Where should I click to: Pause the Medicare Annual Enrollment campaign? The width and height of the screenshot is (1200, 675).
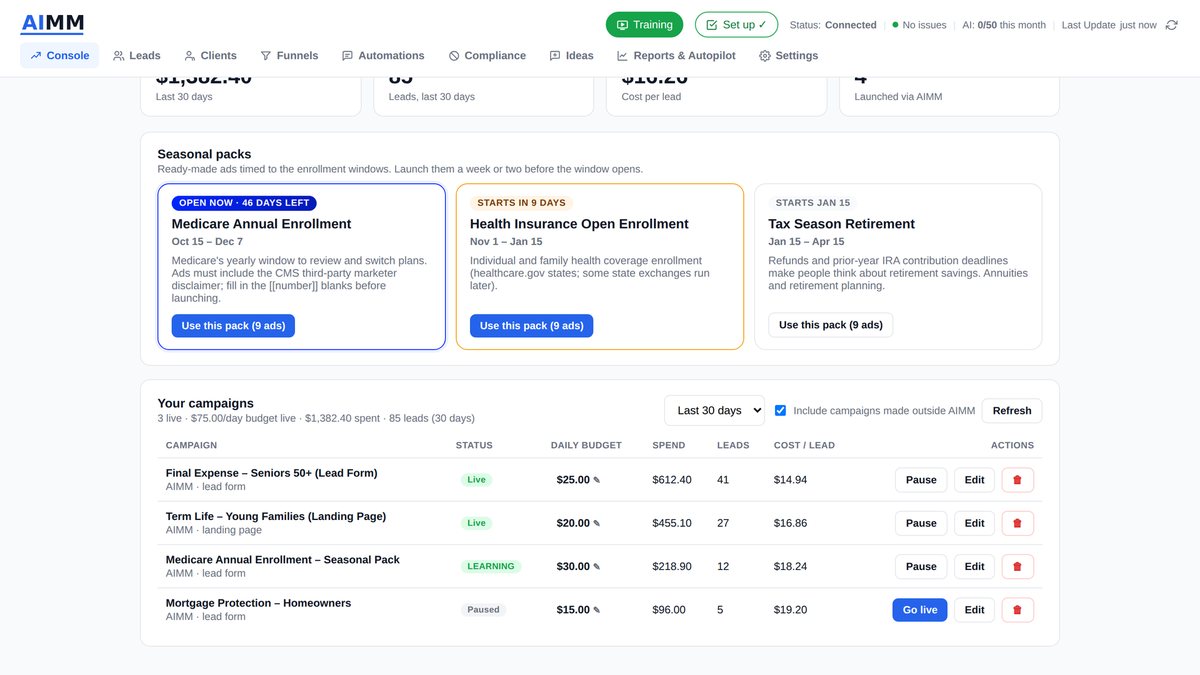pos(921,566)
